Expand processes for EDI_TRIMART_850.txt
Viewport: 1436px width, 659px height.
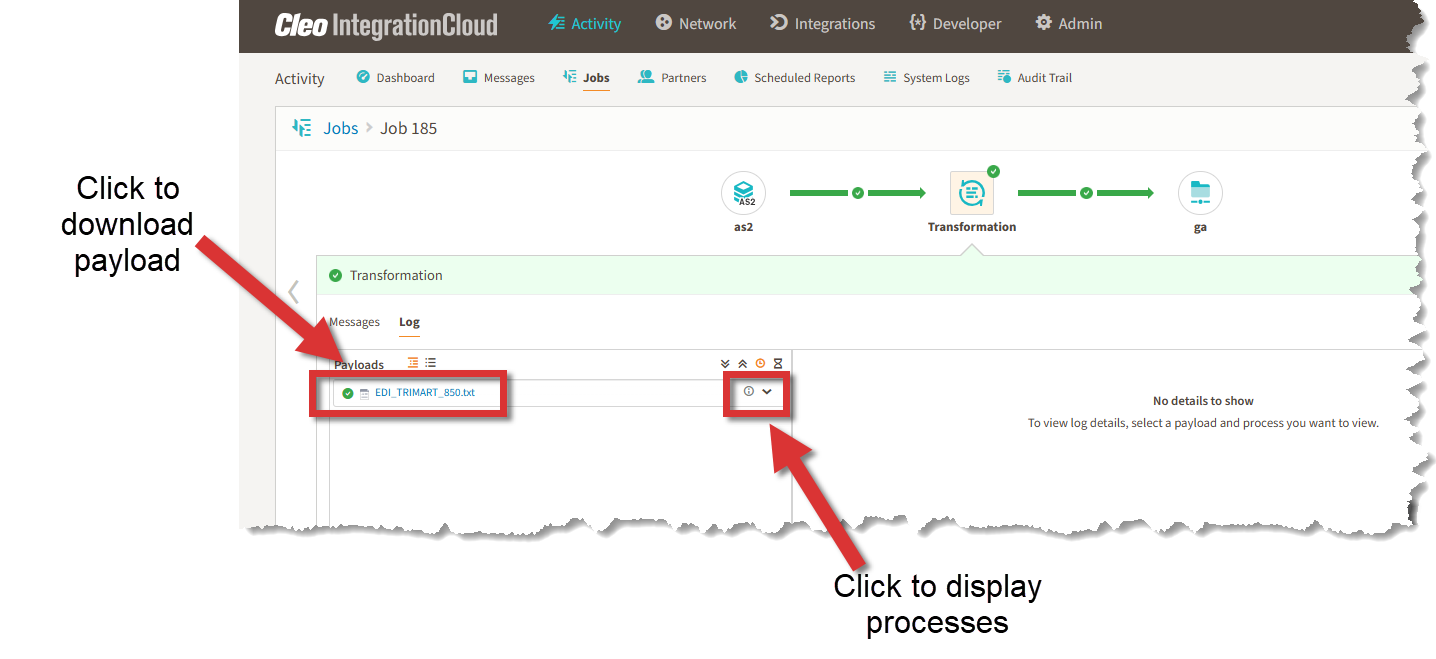tap(767, 392)
